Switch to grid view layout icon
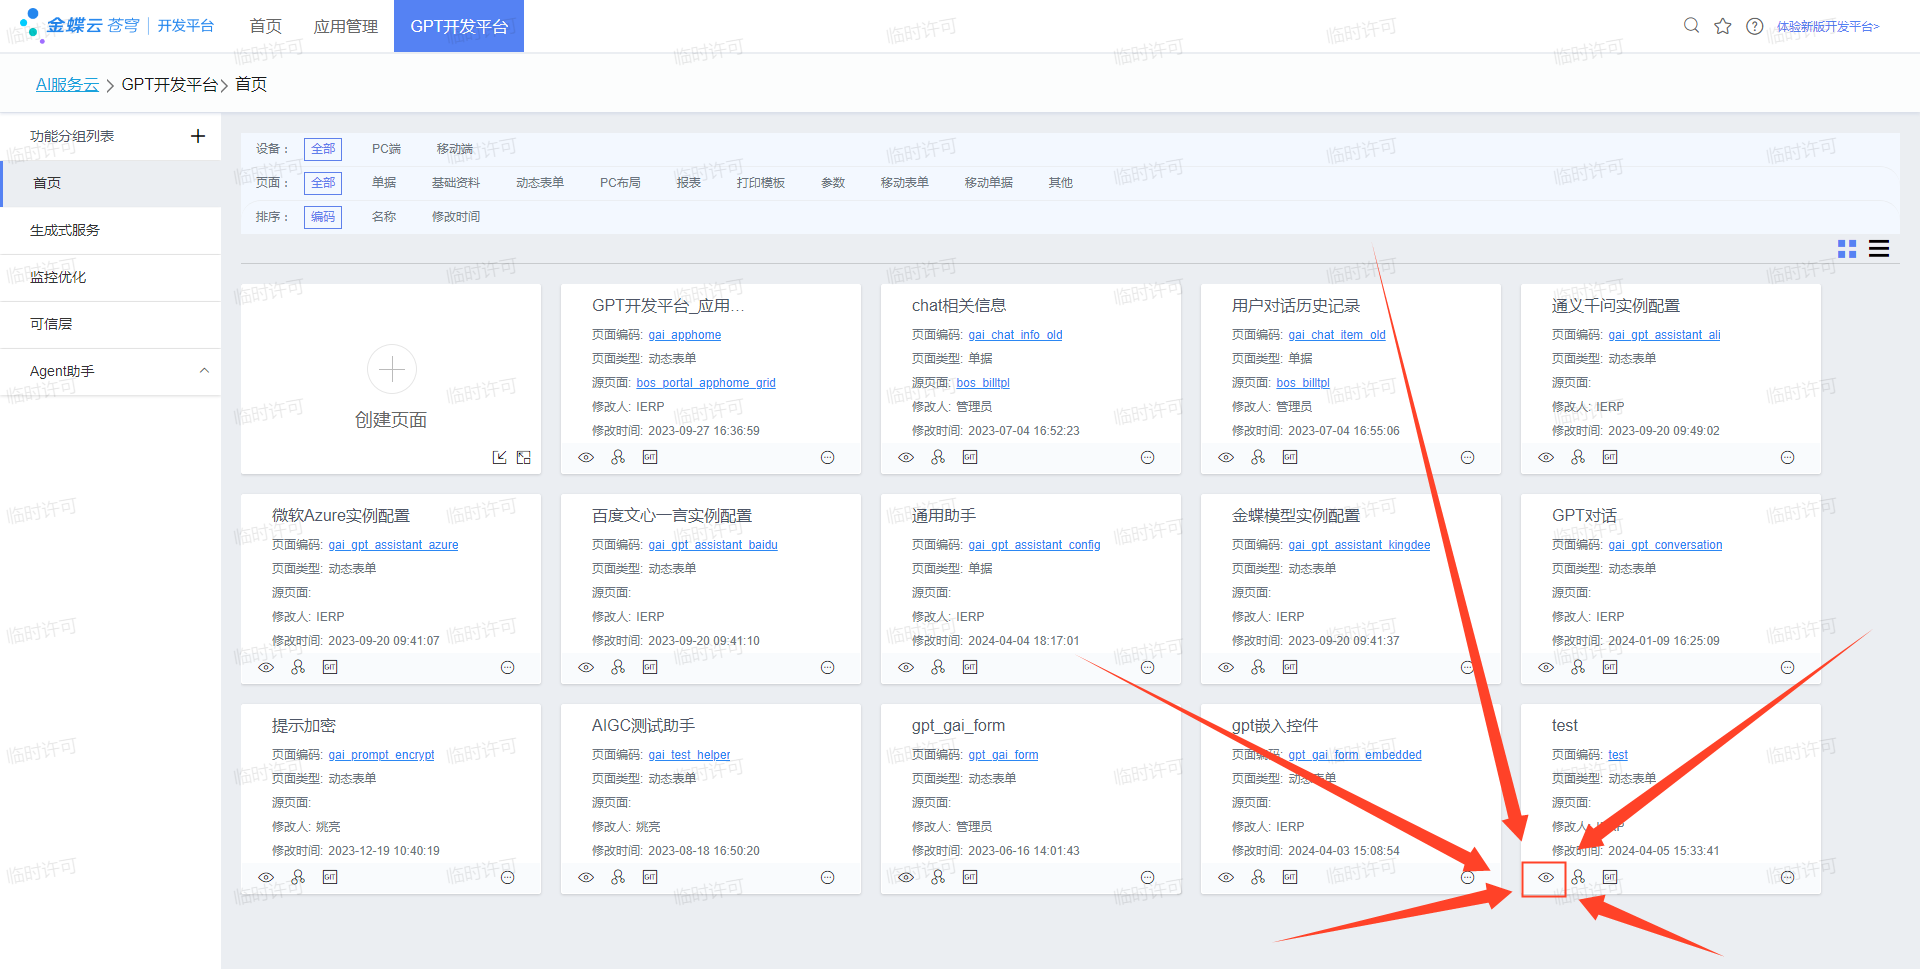This screenshot has width=1920, height=969. [x=1847, y=249]
